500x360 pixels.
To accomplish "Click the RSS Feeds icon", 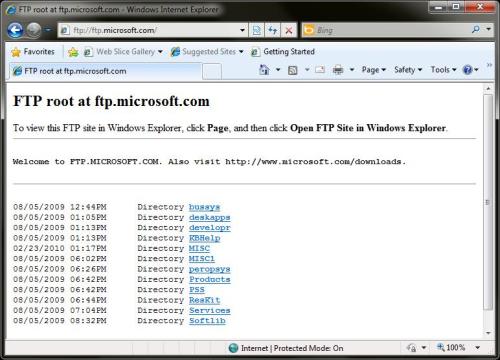I will (292, 70).
